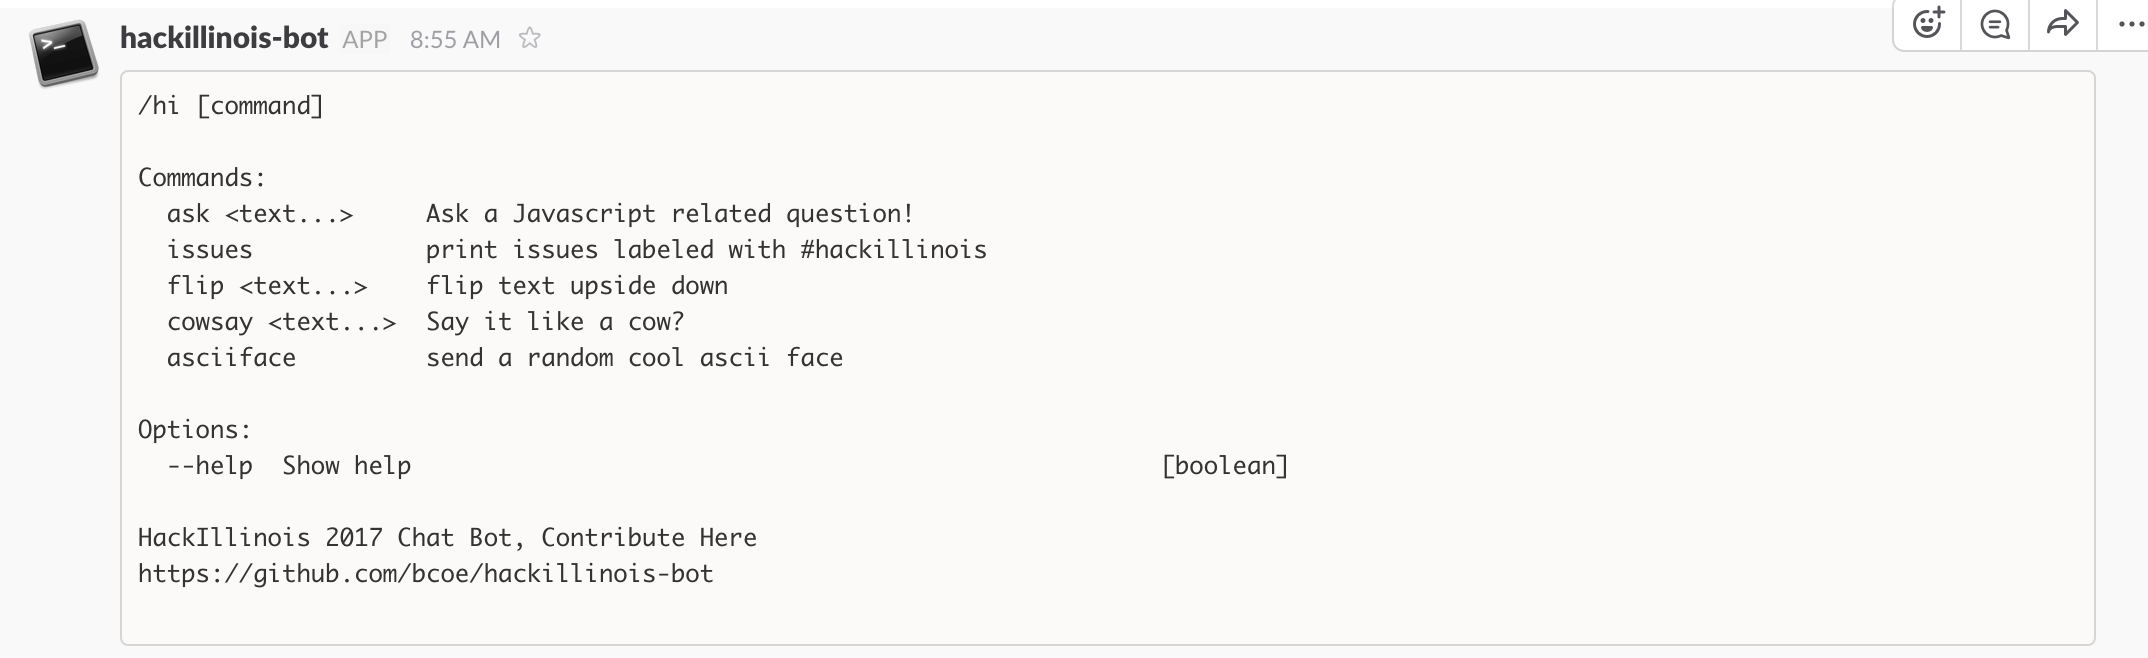Click the '[boolean]' type label

click(1225, 466)
